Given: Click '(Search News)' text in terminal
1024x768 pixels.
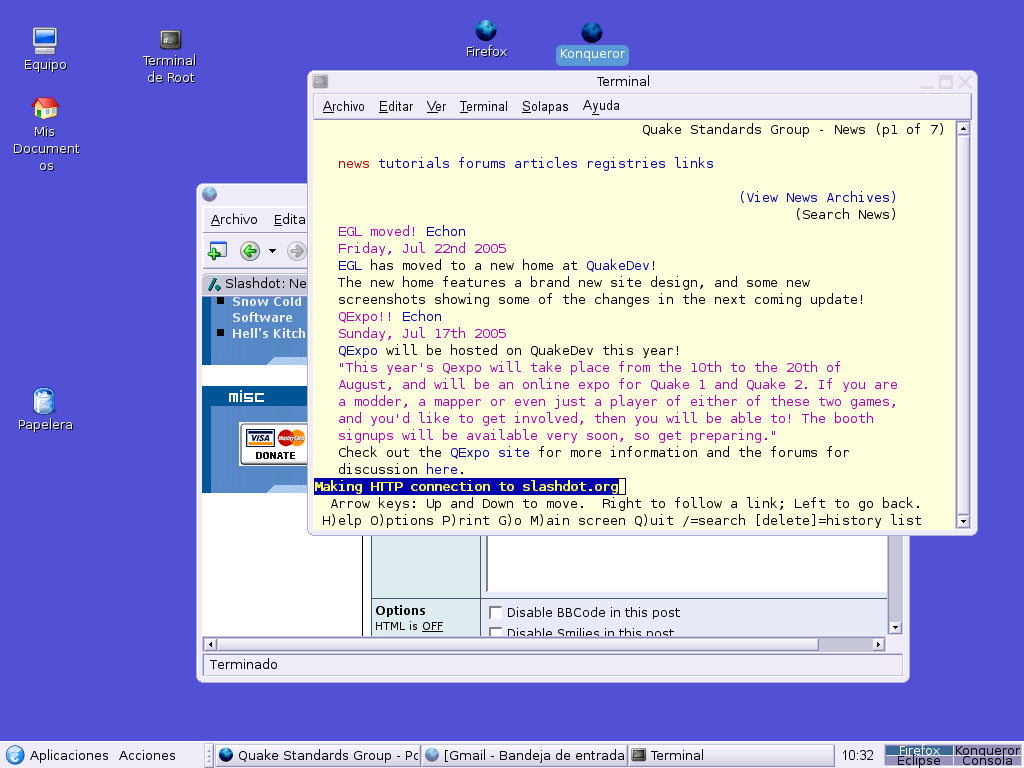Looking at the screenshot, I should [846, 214].
